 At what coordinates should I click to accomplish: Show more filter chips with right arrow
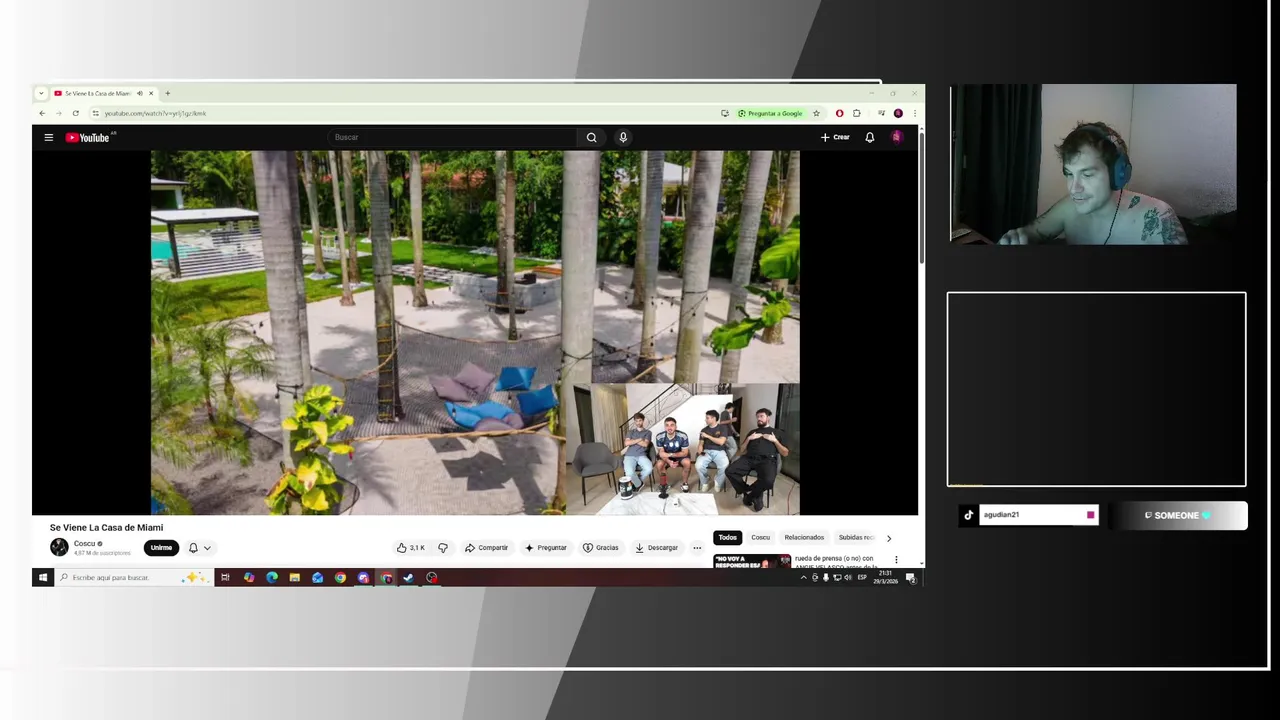889,538
